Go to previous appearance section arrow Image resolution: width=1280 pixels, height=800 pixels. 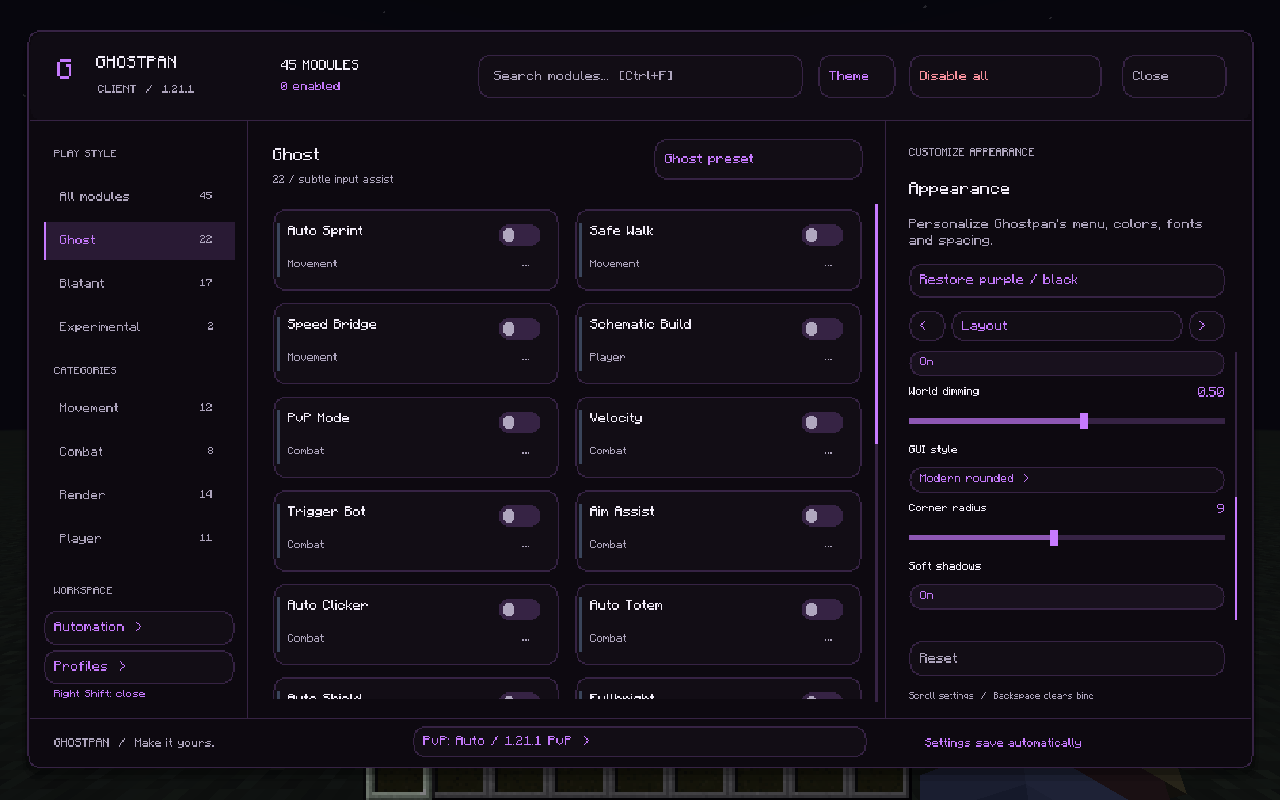point(926,326)
